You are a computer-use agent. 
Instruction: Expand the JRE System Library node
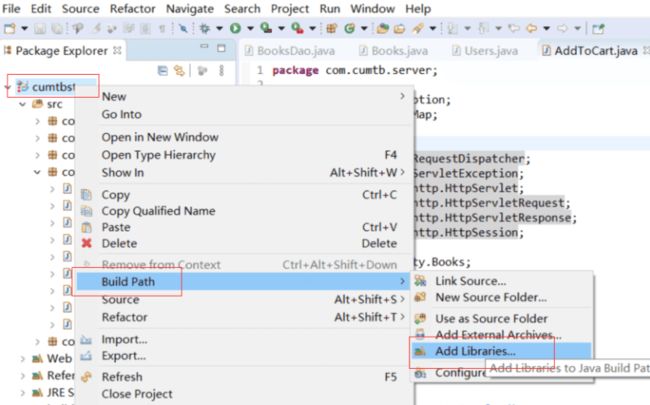(22, 393)
